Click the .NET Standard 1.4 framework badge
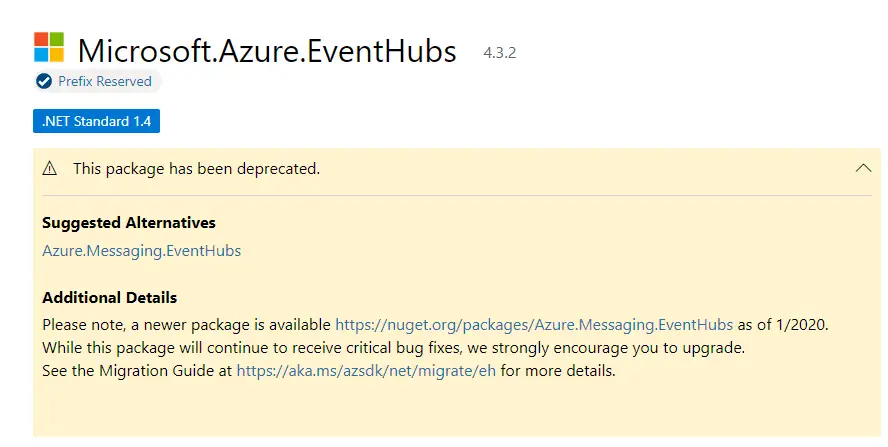This screenshot has height=447, width=888. click(96, 121)
